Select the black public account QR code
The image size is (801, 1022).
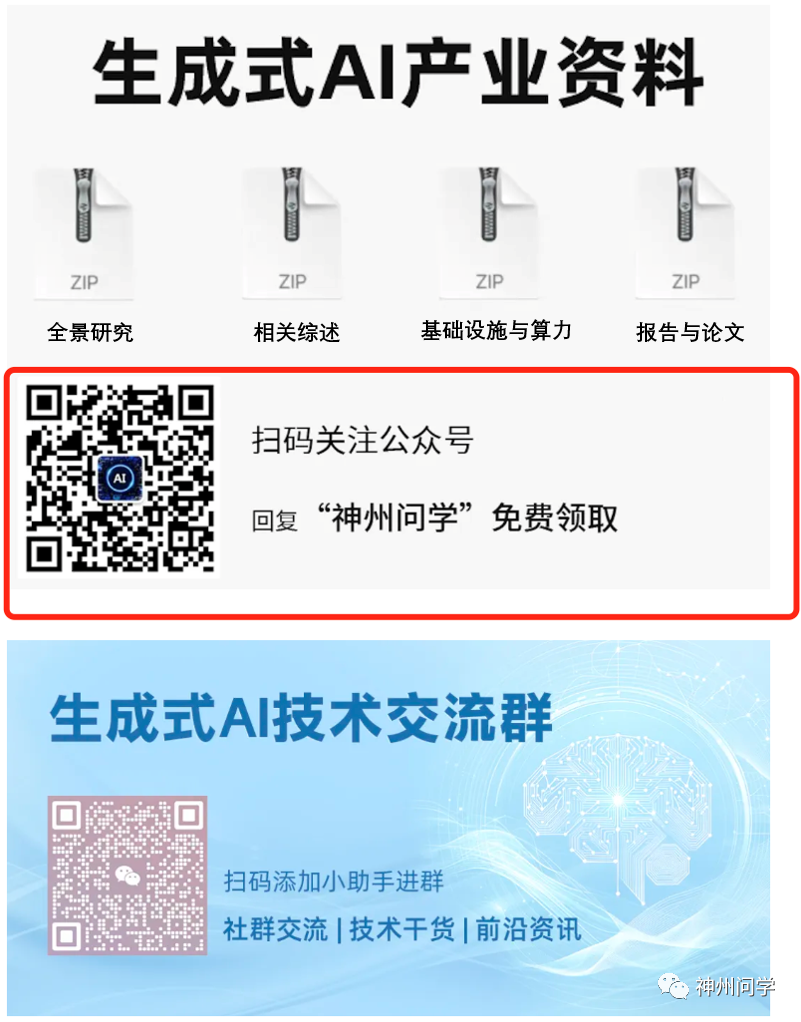[x=120, y=478]
